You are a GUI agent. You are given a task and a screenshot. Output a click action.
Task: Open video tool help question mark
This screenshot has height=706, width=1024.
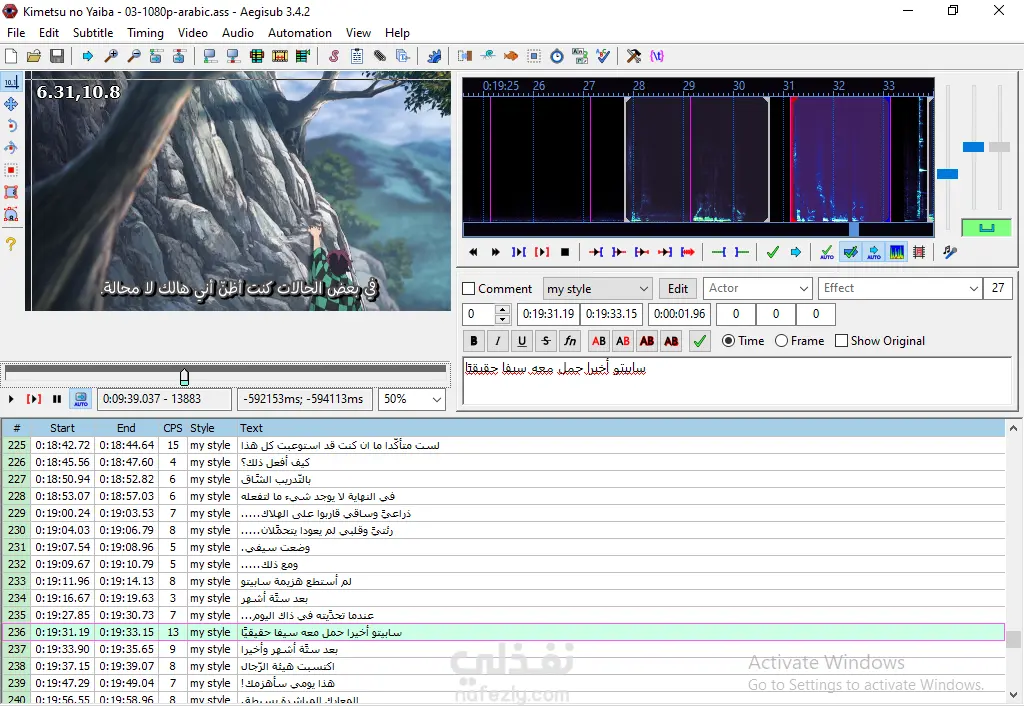[x=11, y=244]
